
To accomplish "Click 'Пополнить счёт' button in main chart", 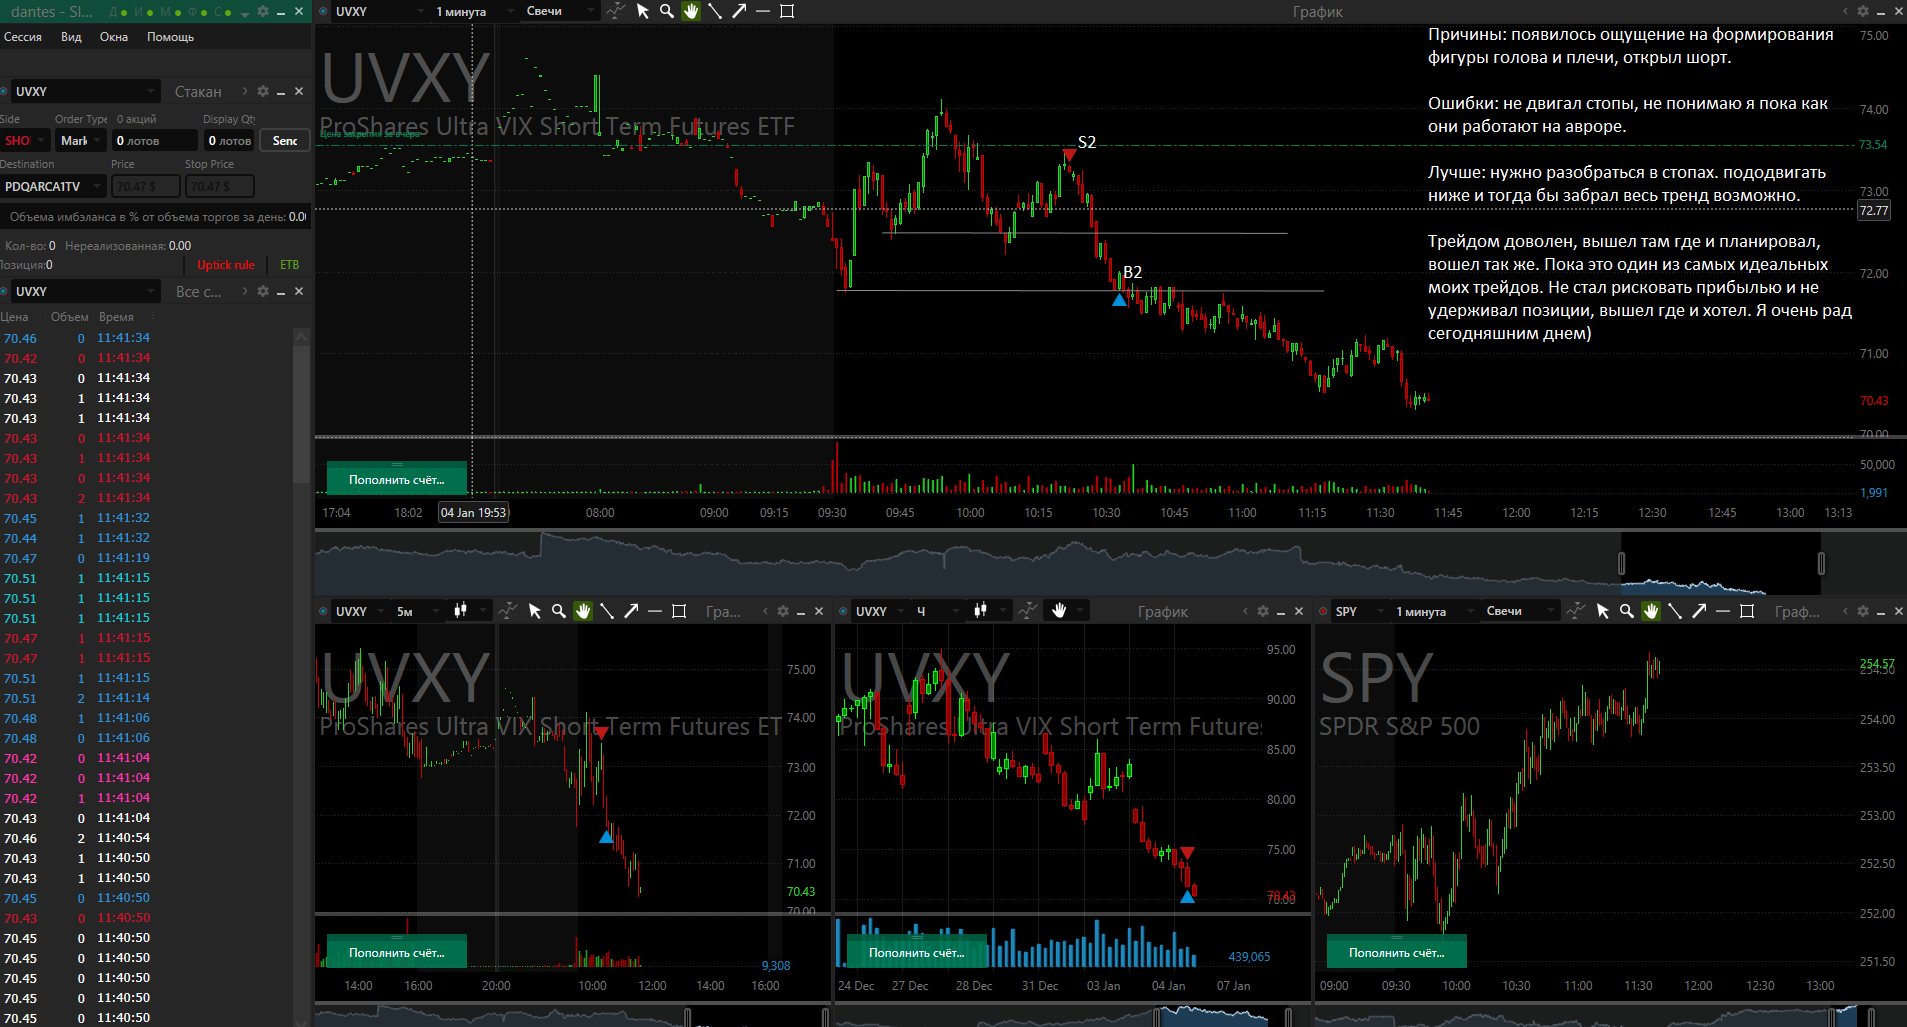I will [x=397, y=480].
